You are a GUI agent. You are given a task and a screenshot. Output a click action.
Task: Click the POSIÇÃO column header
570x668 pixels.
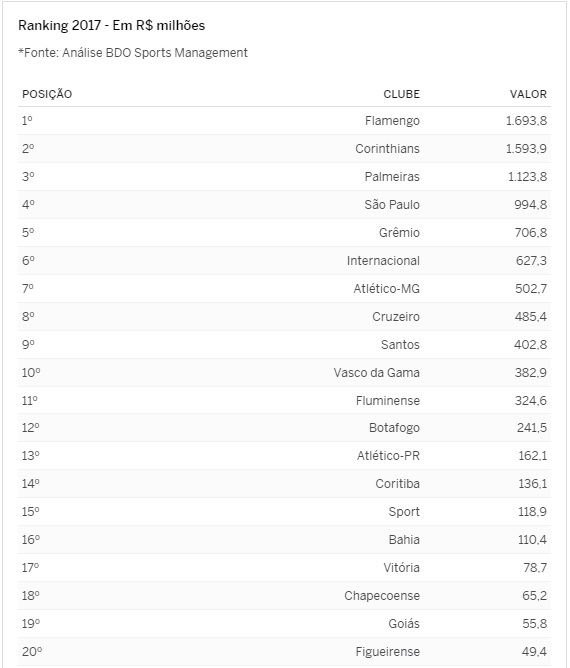(x=47, y=94)
